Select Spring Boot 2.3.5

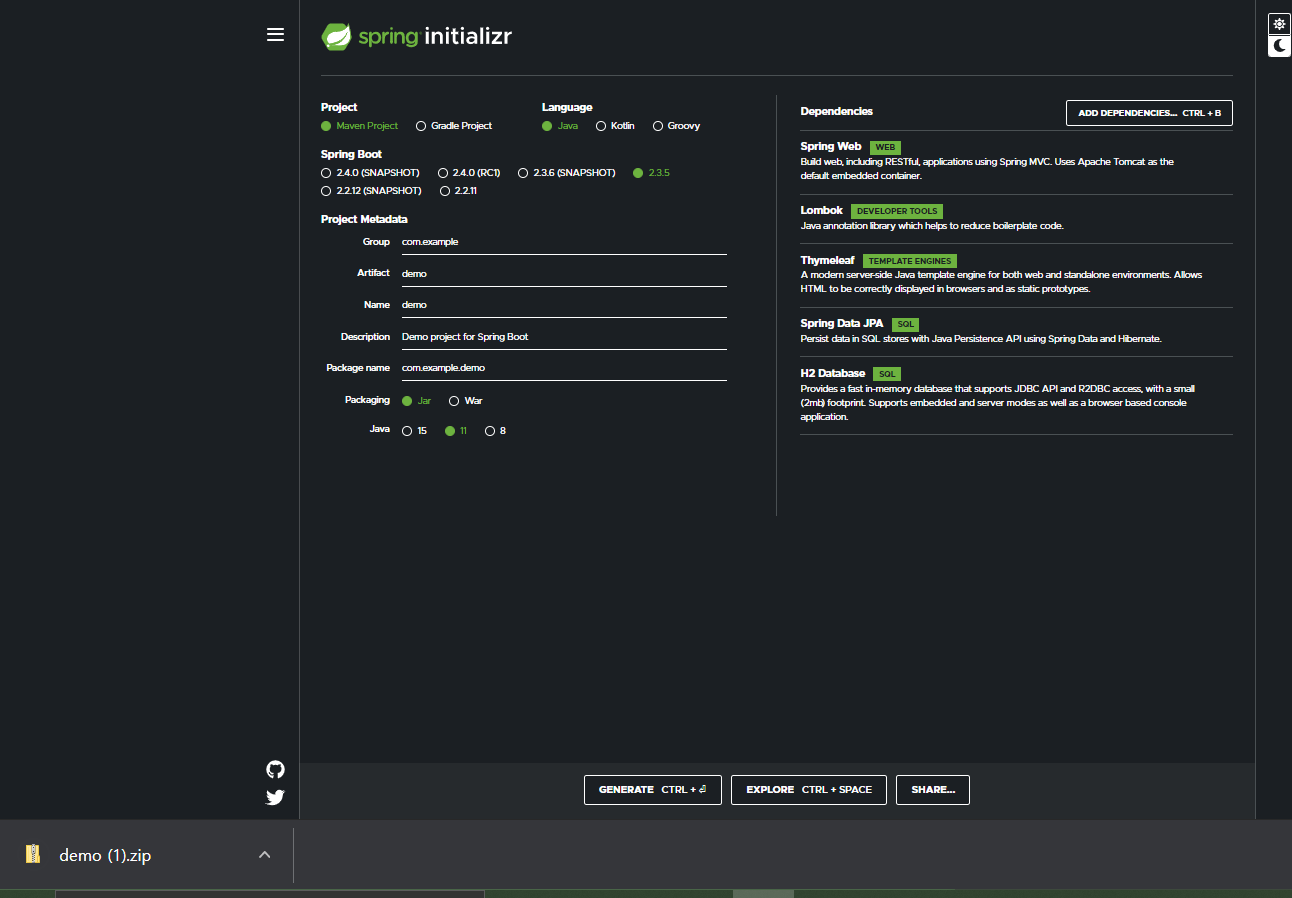[x=651, y=173]
